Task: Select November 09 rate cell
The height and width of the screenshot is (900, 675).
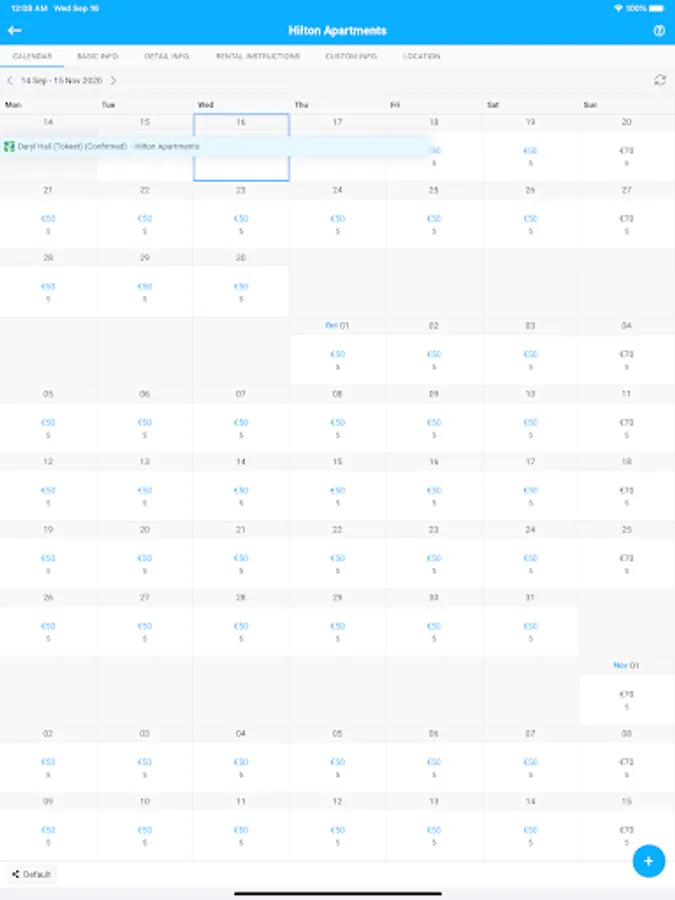Action: tap(48, 836)
